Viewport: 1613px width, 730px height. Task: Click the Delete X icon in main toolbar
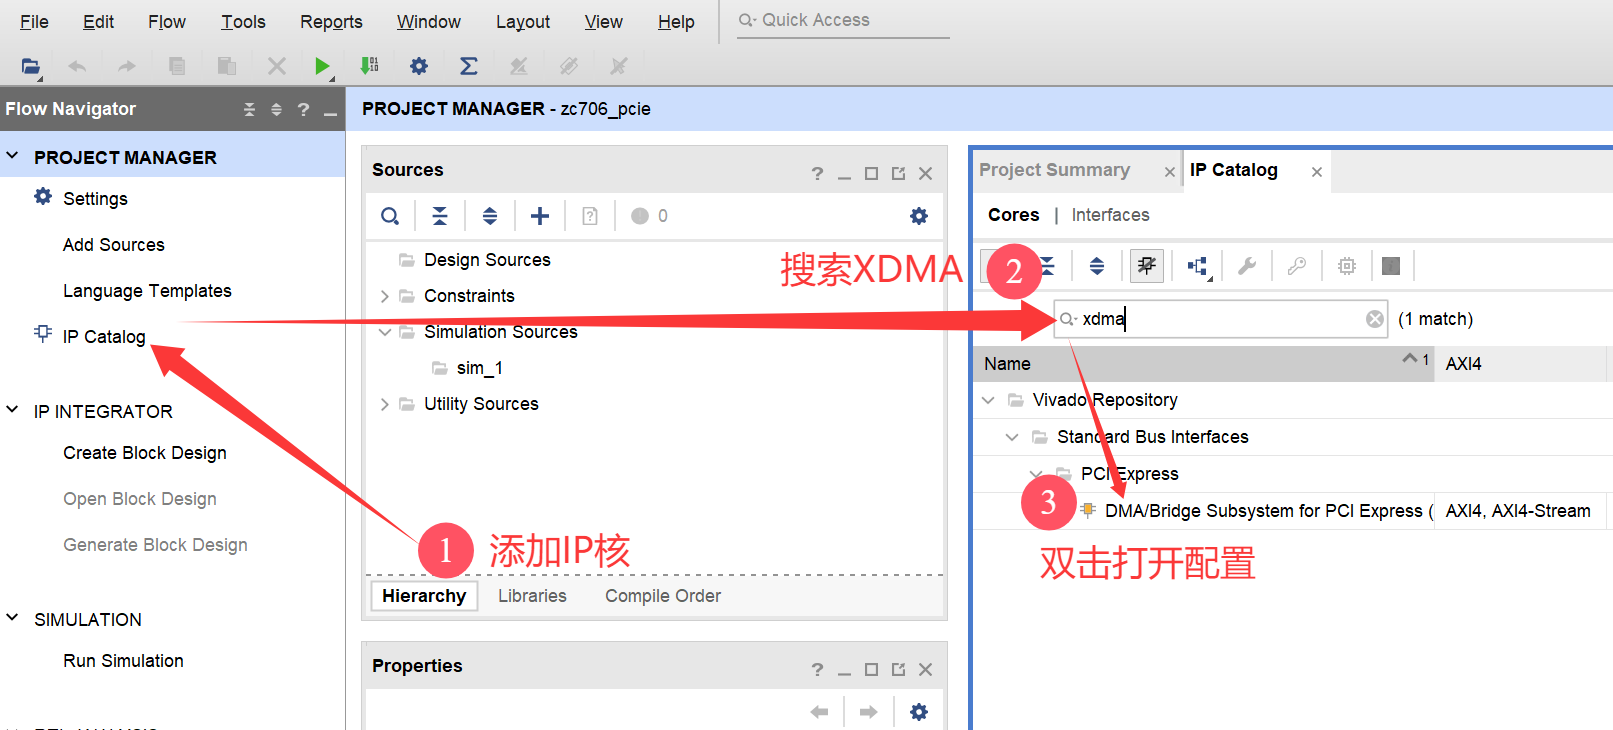click(277, 66)
